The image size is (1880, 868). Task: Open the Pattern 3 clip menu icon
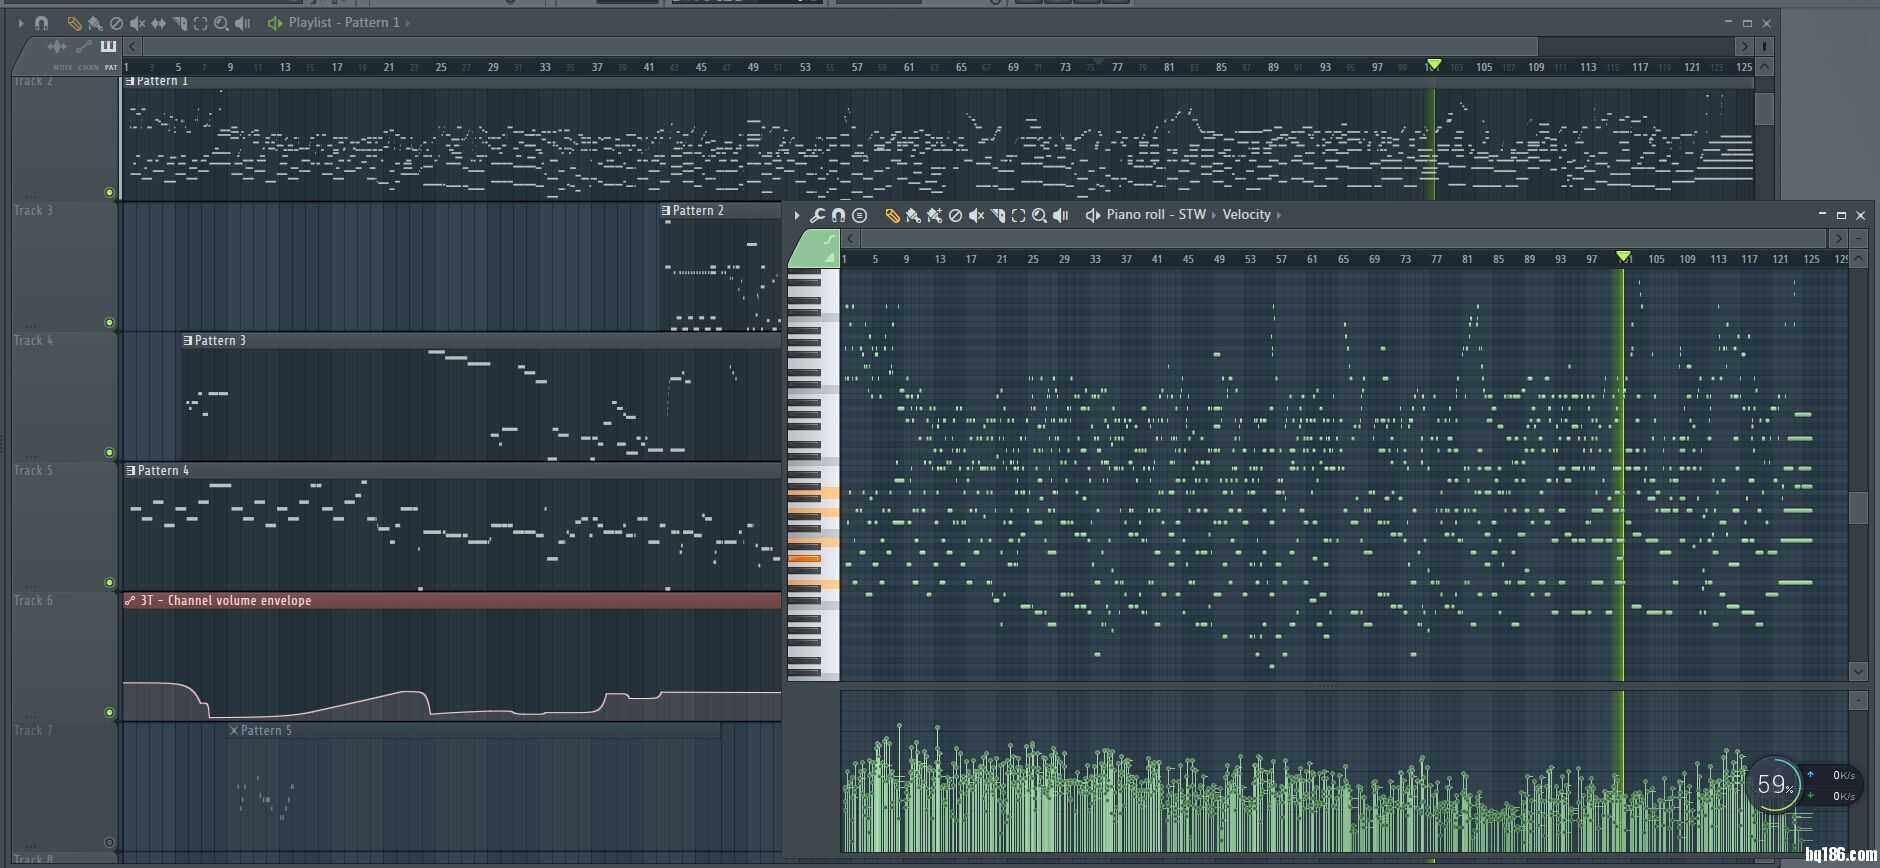pos(188,340)
